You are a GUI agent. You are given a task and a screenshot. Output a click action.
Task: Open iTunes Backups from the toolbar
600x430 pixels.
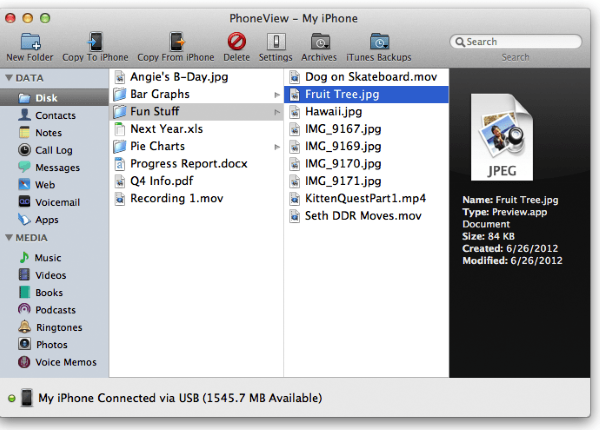pyautogui.click(x=379, y=41)
